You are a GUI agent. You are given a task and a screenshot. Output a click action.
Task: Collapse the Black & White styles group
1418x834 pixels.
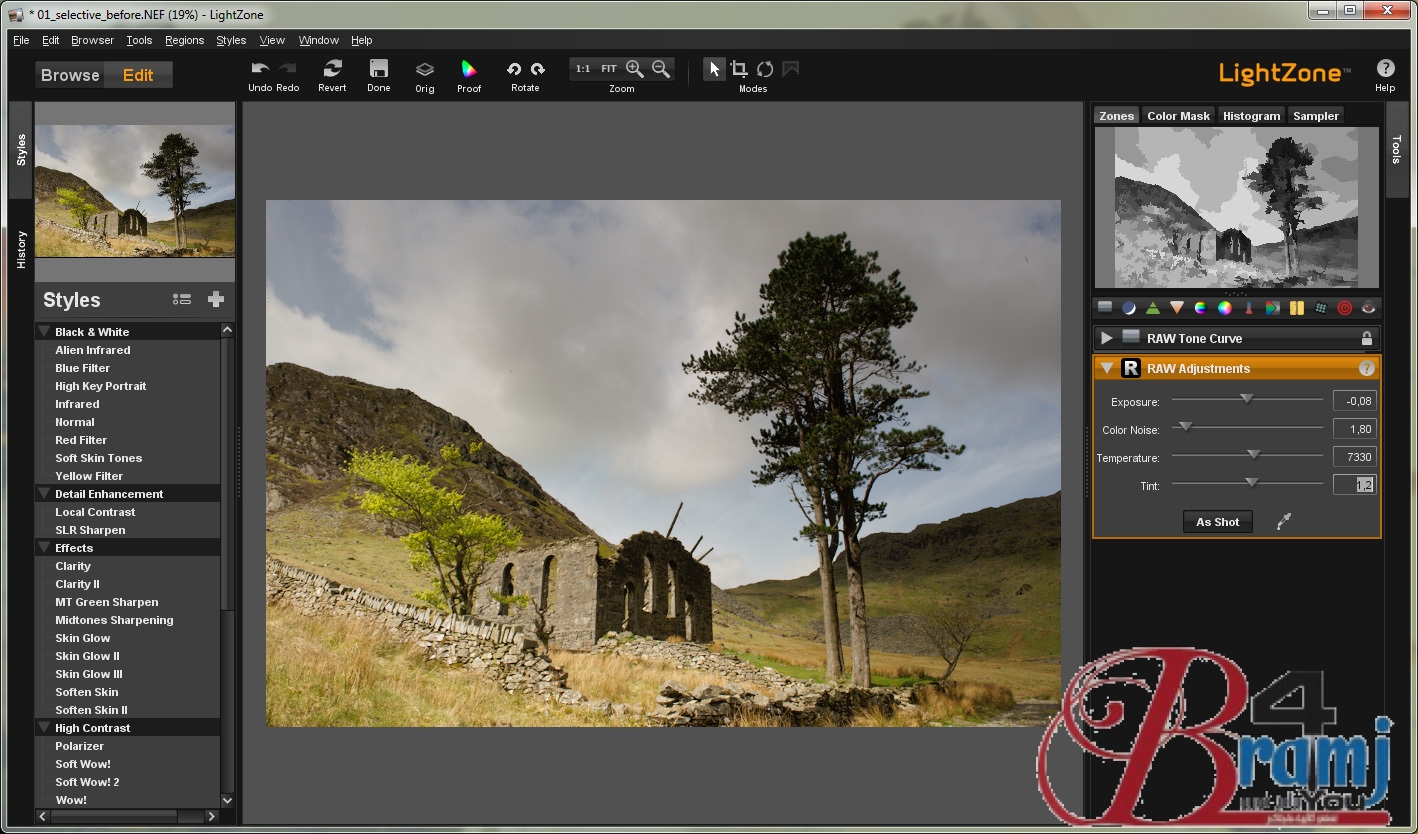(x=44, y=332)
